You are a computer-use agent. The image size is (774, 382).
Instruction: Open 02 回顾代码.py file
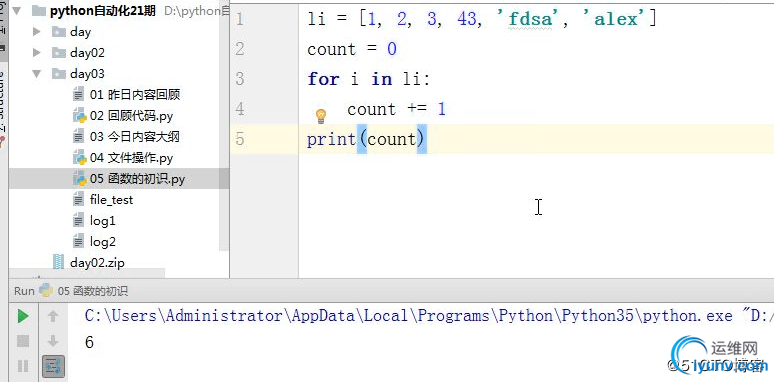[x=131, y=116]
